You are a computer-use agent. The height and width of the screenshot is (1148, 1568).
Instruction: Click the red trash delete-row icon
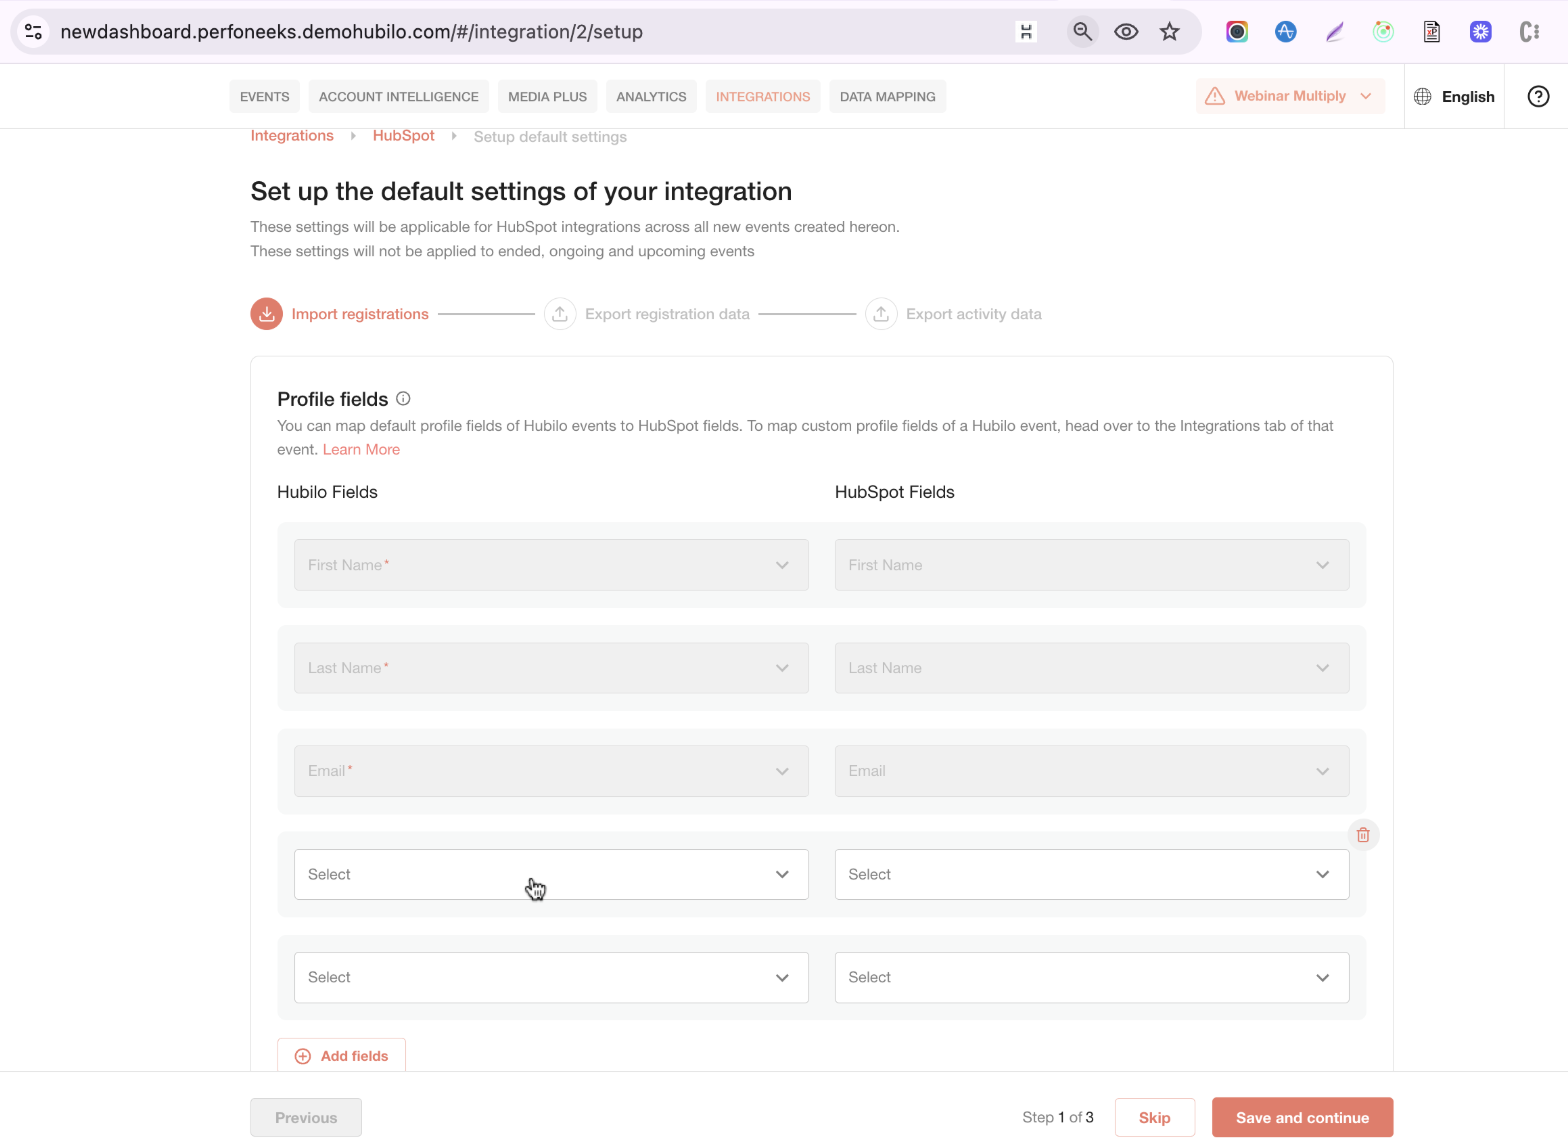click(1363, 835)
